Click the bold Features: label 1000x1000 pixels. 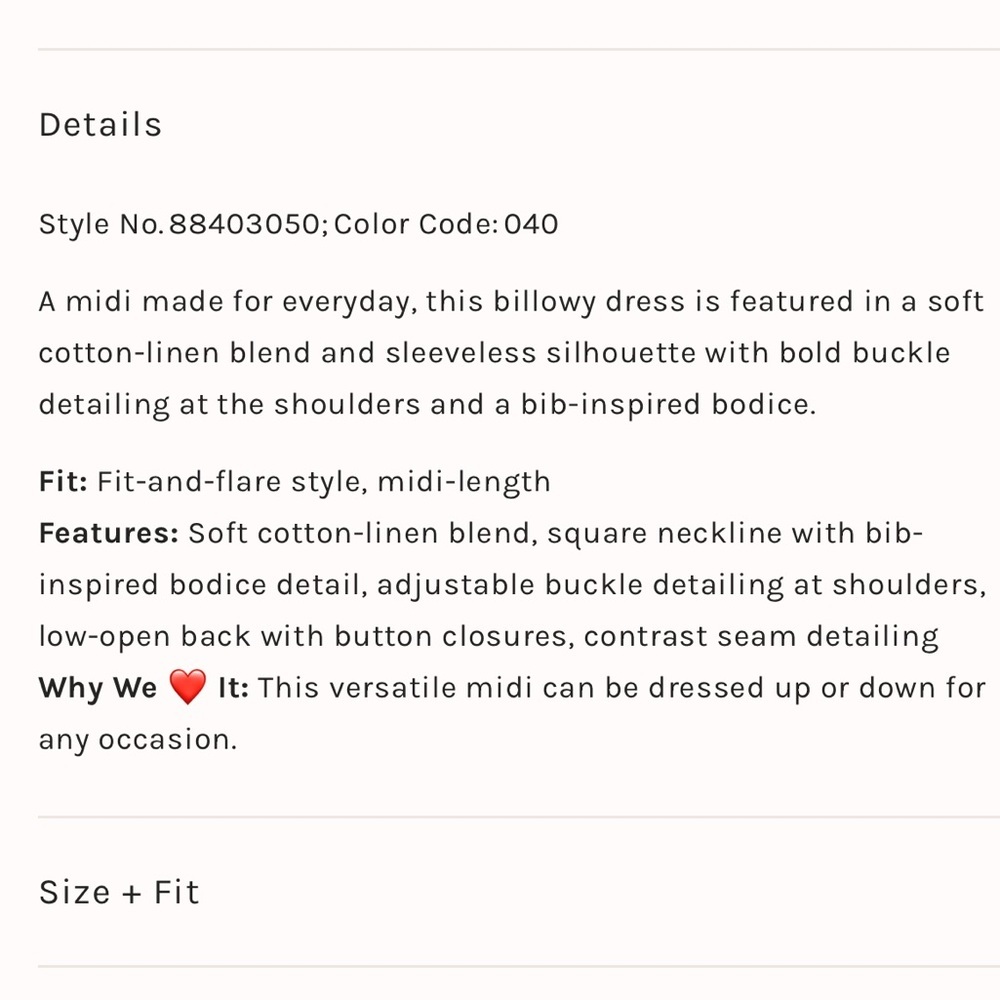tap(108, 533)
